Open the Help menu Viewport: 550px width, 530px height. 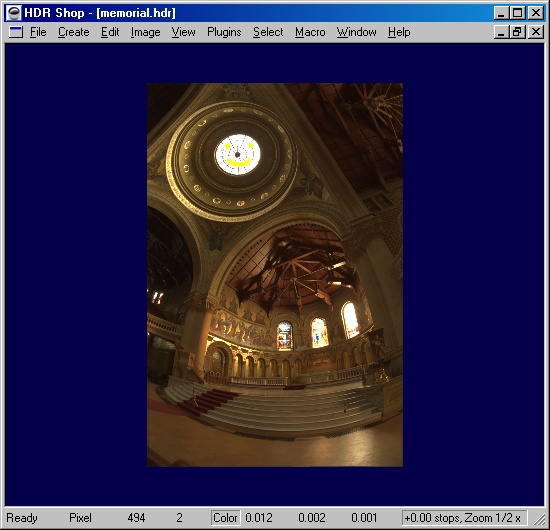click(x=399, y=32)
